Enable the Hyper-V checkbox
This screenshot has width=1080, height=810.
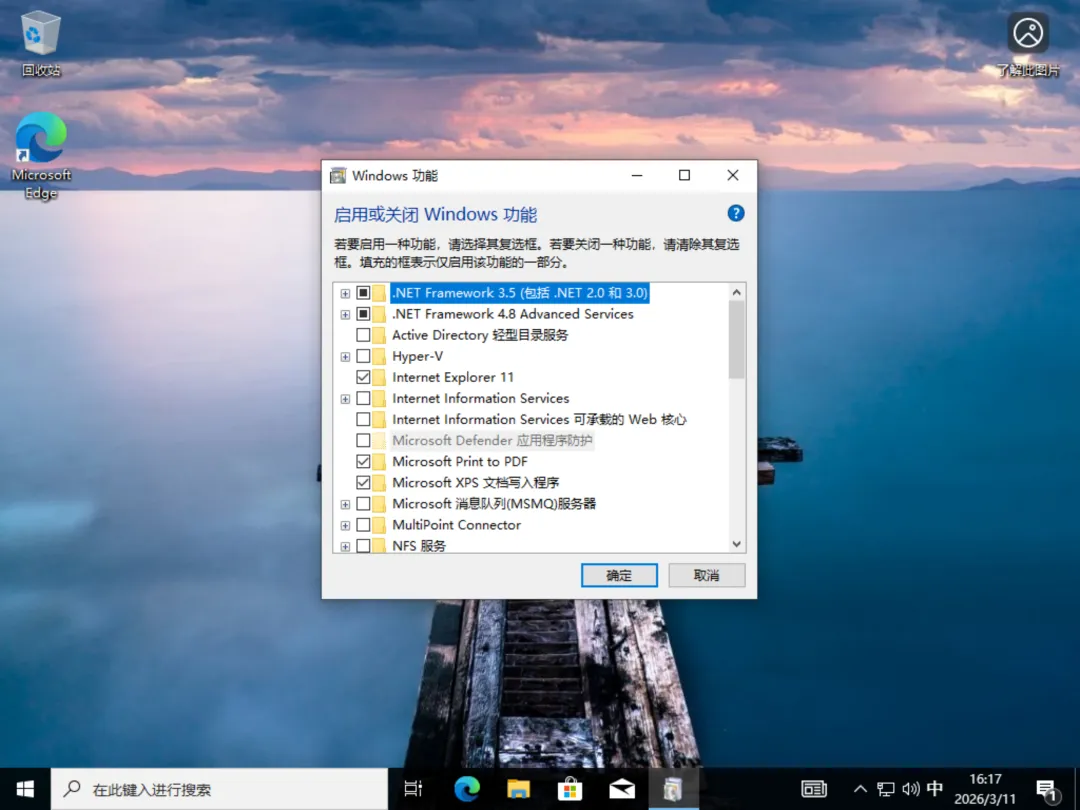tap(363, 356)
